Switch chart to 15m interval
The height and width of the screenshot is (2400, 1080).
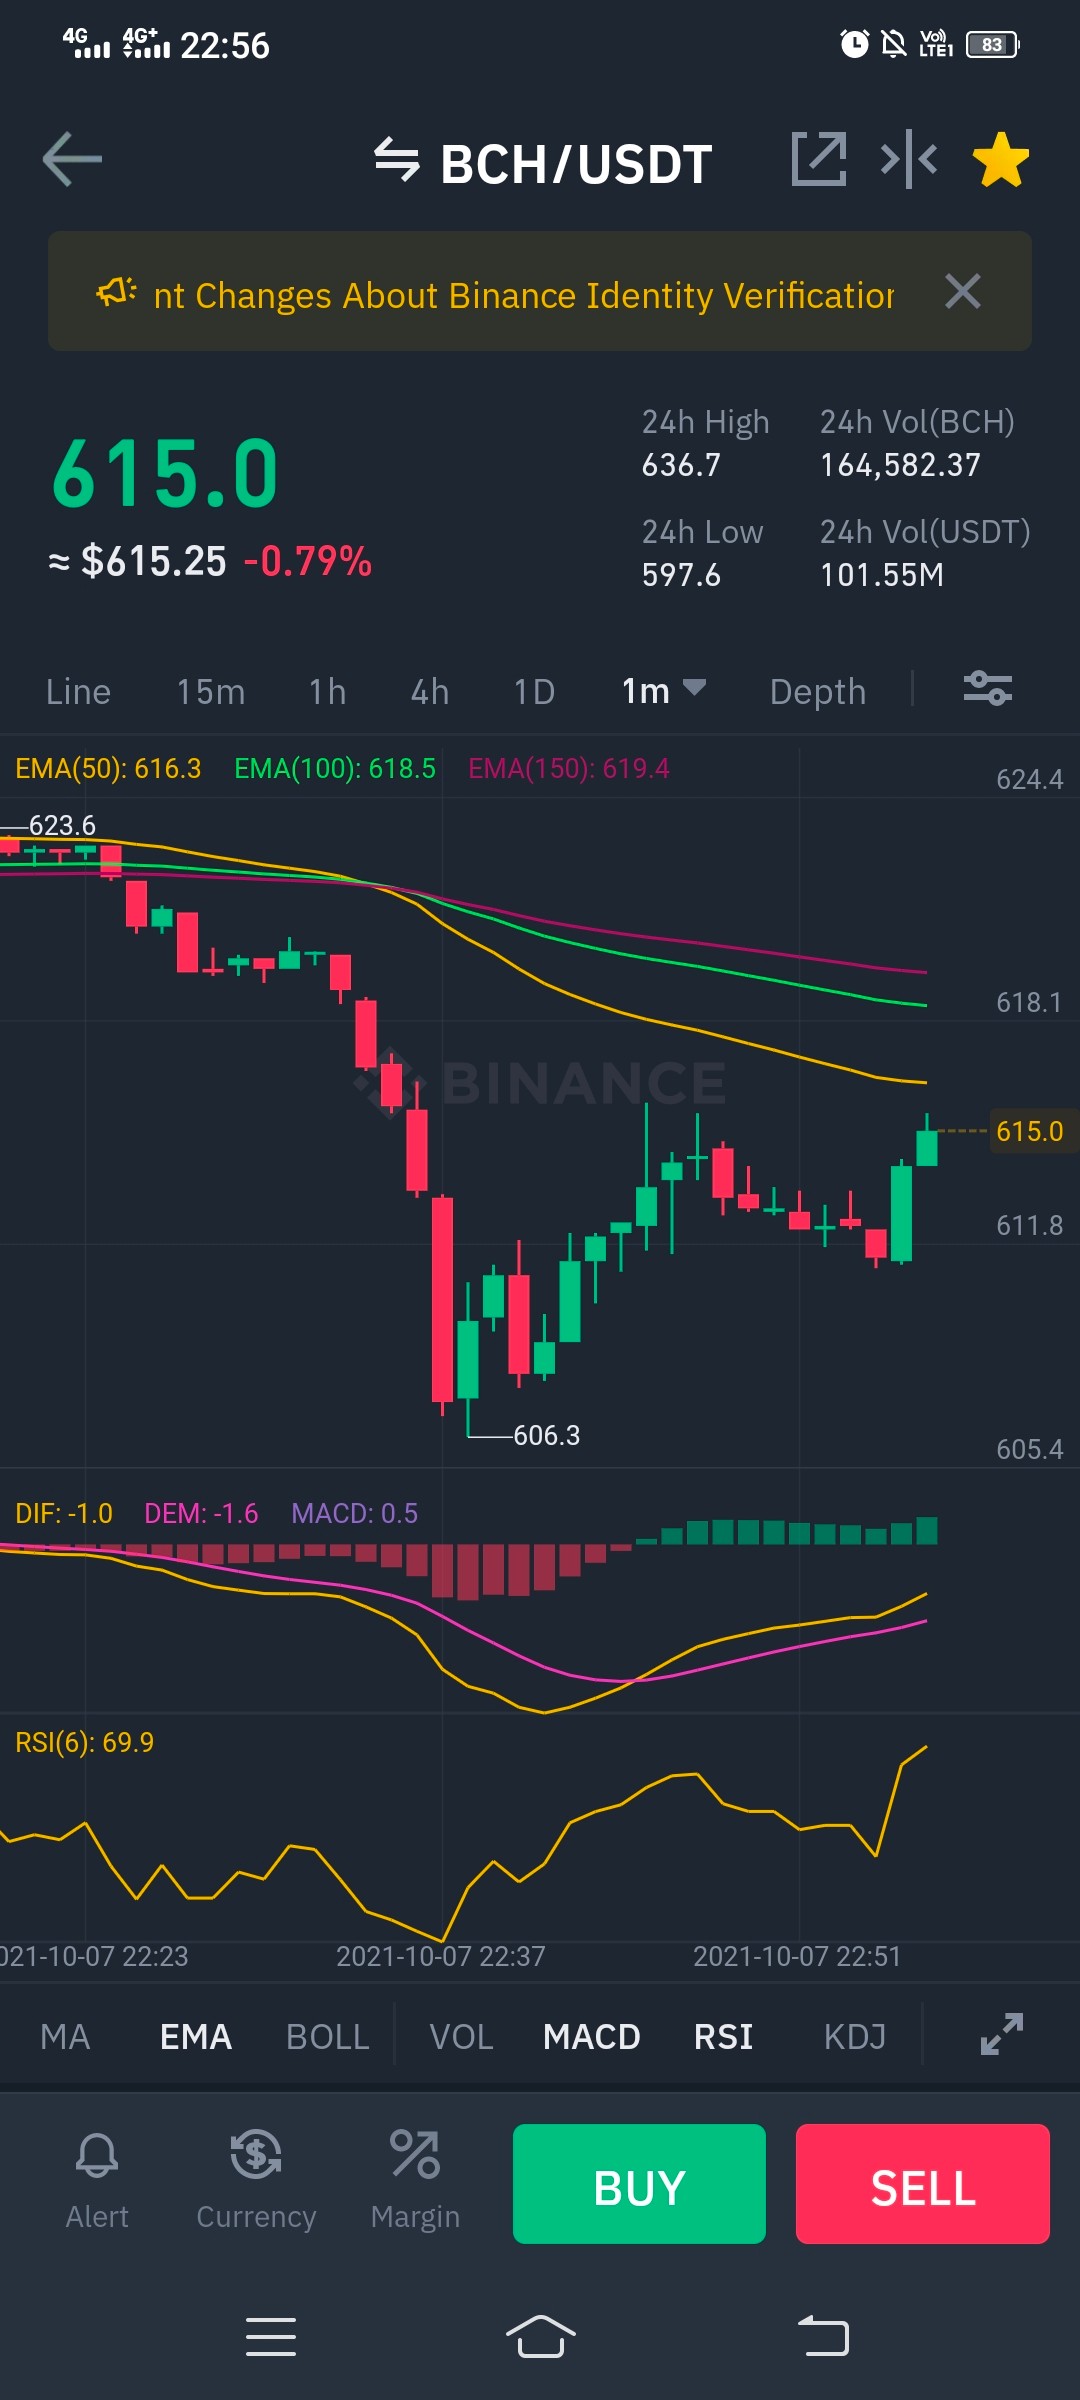pos(211,691)
